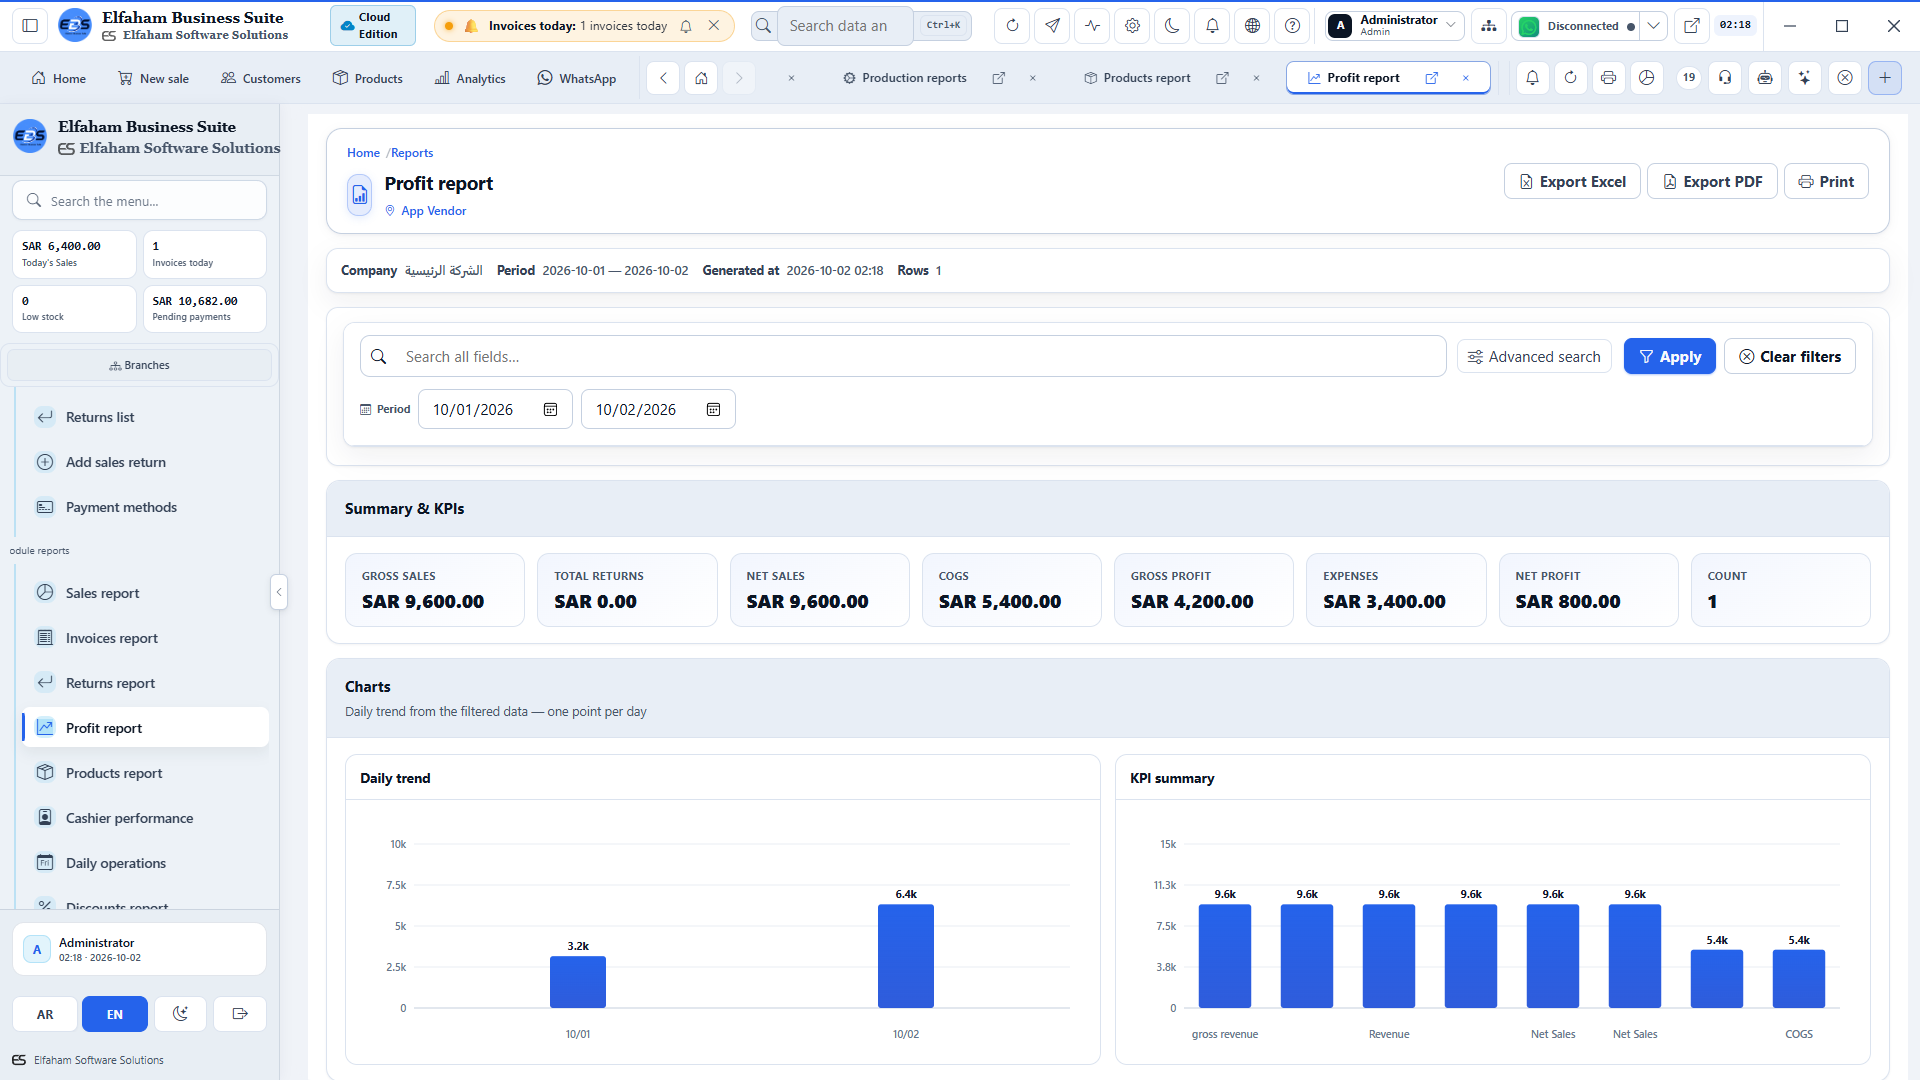Export report as PDF

coord(1712,182)
